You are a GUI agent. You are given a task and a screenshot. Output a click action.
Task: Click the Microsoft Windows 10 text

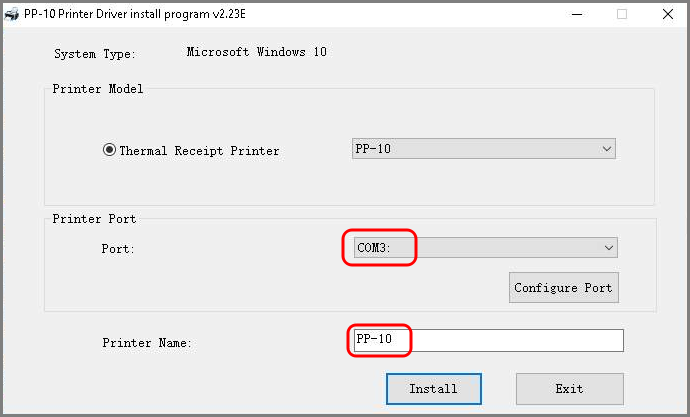click(x=256, y=52)
